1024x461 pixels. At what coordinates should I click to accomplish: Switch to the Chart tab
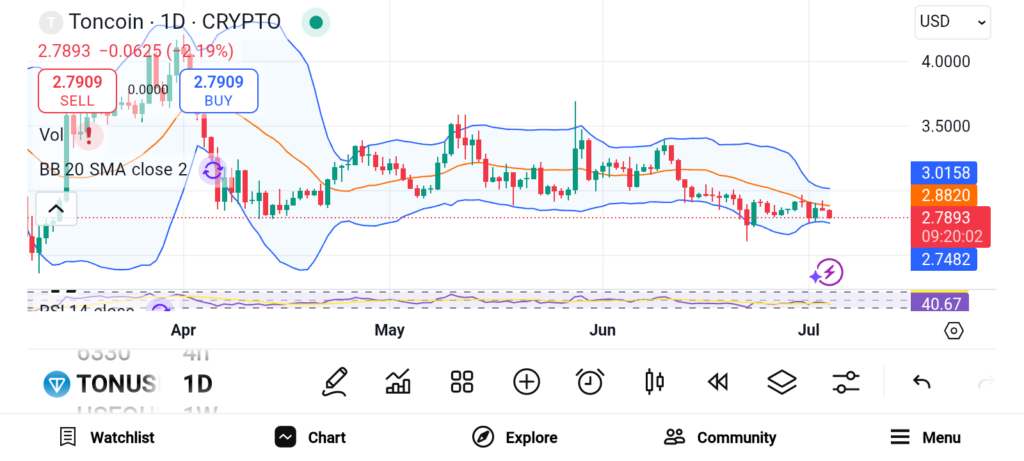pyautogui.click(x=310, y=437)
